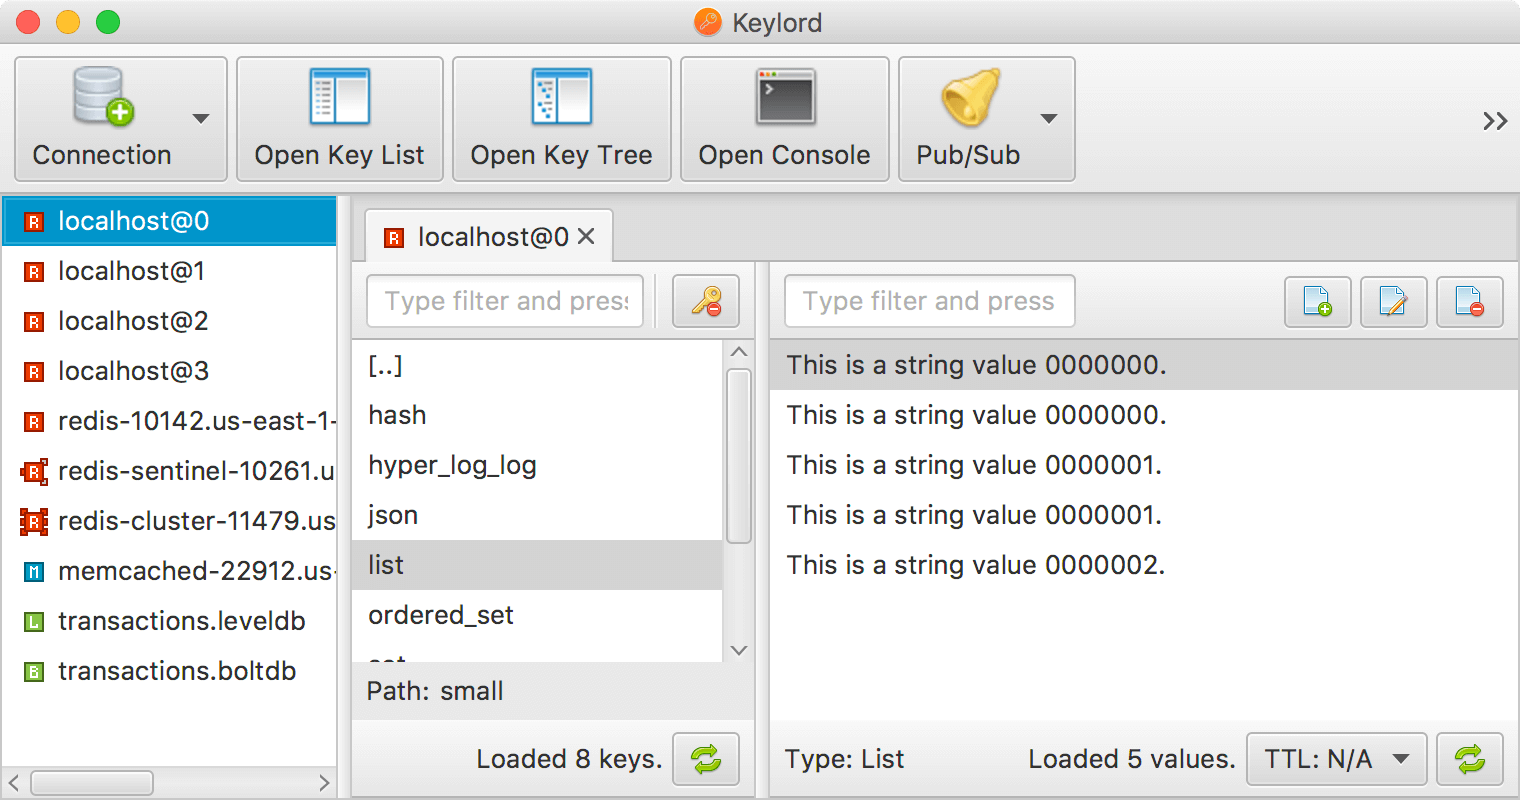The height and width of the screenshot is (800, 1520).
Task: Focus the value filter input field
Action: (x=930, y=301)
